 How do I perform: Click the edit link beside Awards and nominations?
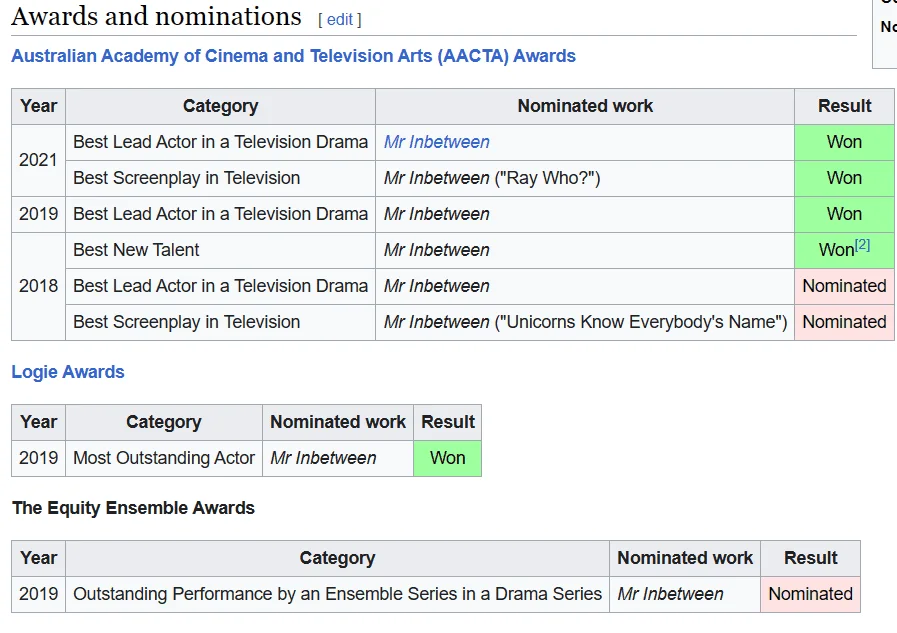click(x=340, y=19)
